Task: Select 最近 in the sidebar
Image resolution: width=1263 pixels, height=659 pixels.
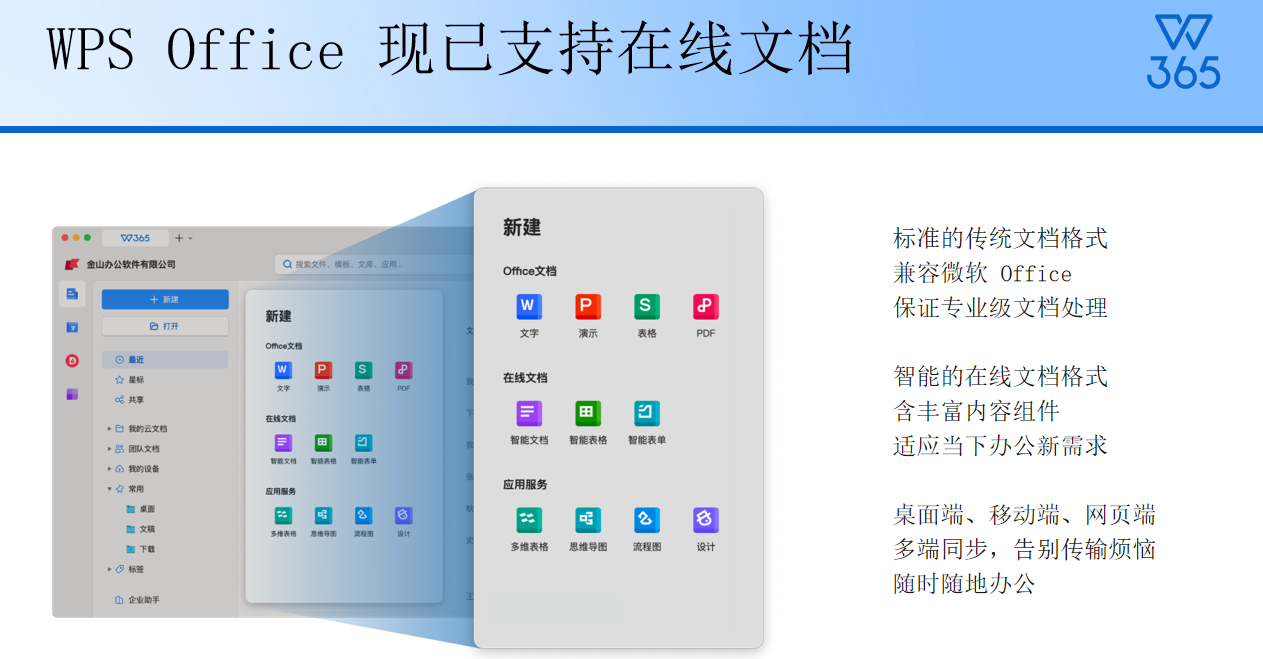Action: coord(165,359)
